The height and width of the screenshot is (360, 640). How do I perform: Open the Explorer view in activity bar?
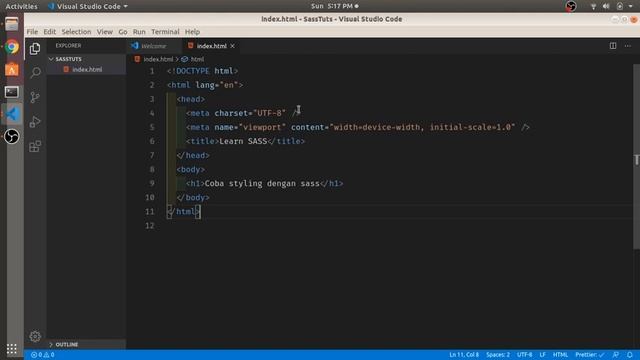pos(35,49)
